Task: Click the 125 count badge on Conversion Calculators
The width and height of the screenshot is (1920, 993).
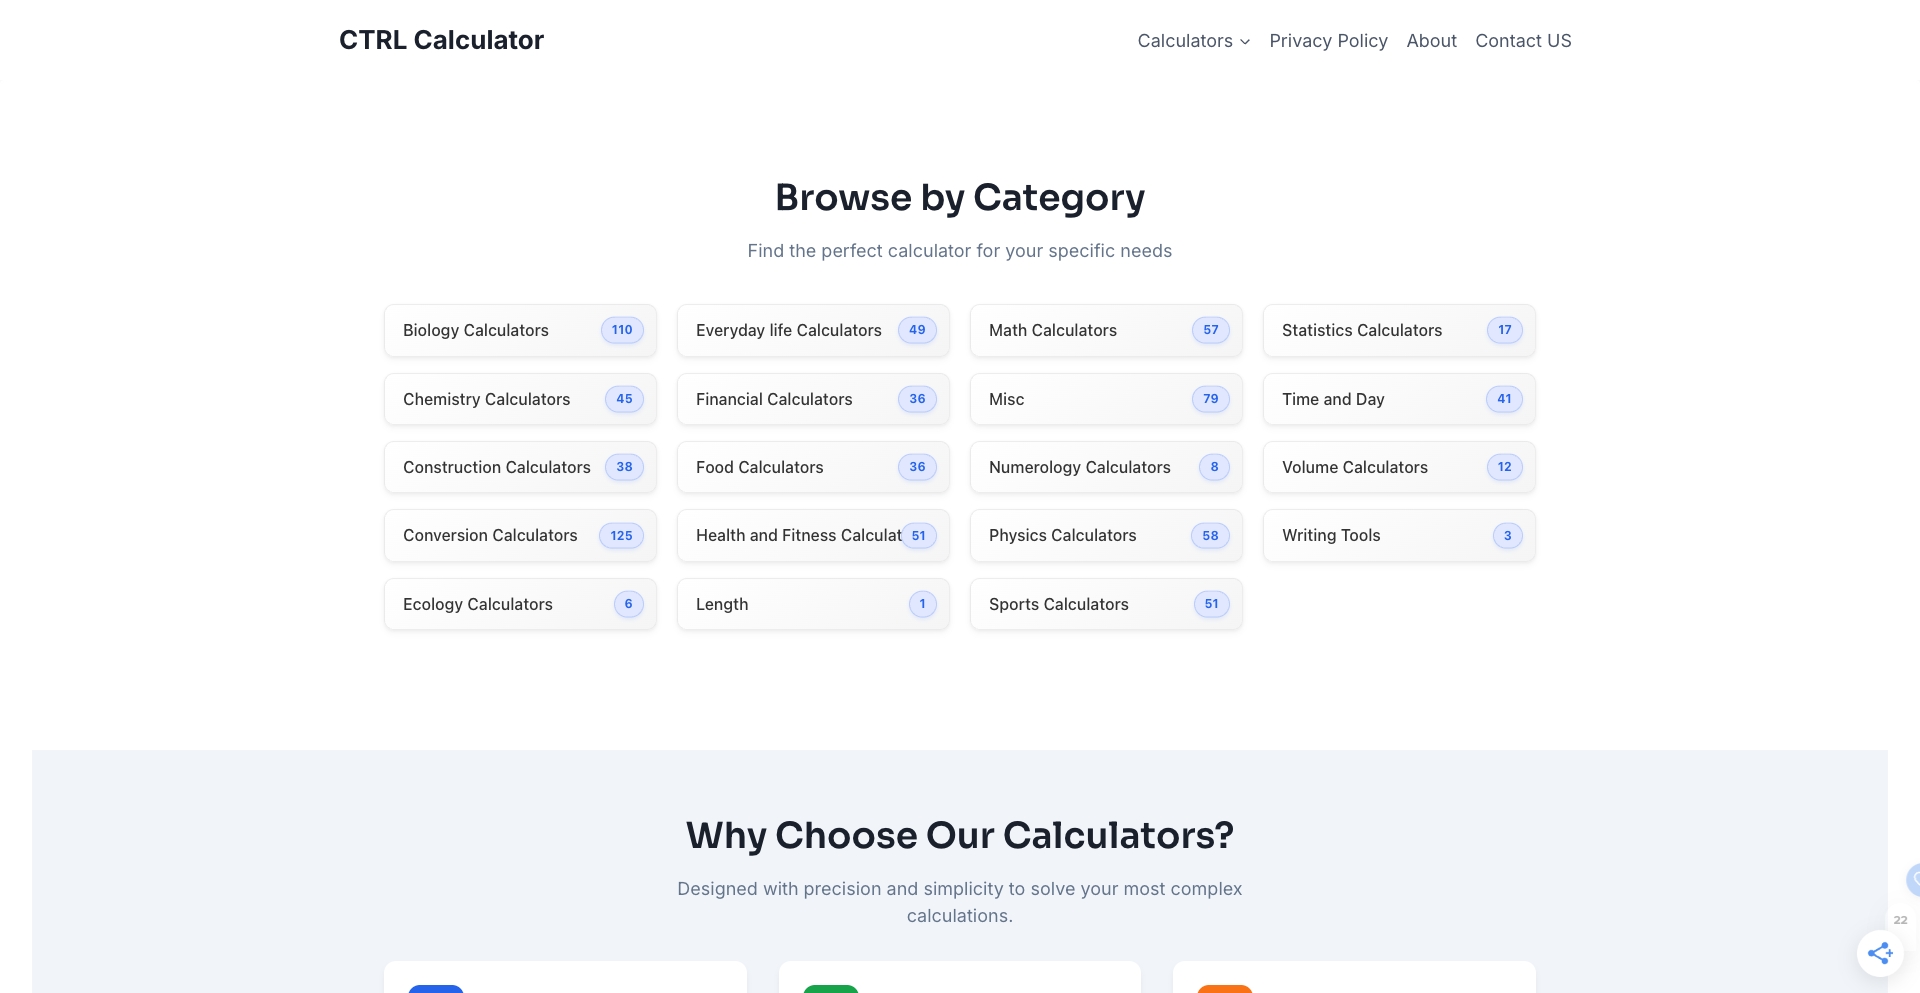Action: click(621, 535)
